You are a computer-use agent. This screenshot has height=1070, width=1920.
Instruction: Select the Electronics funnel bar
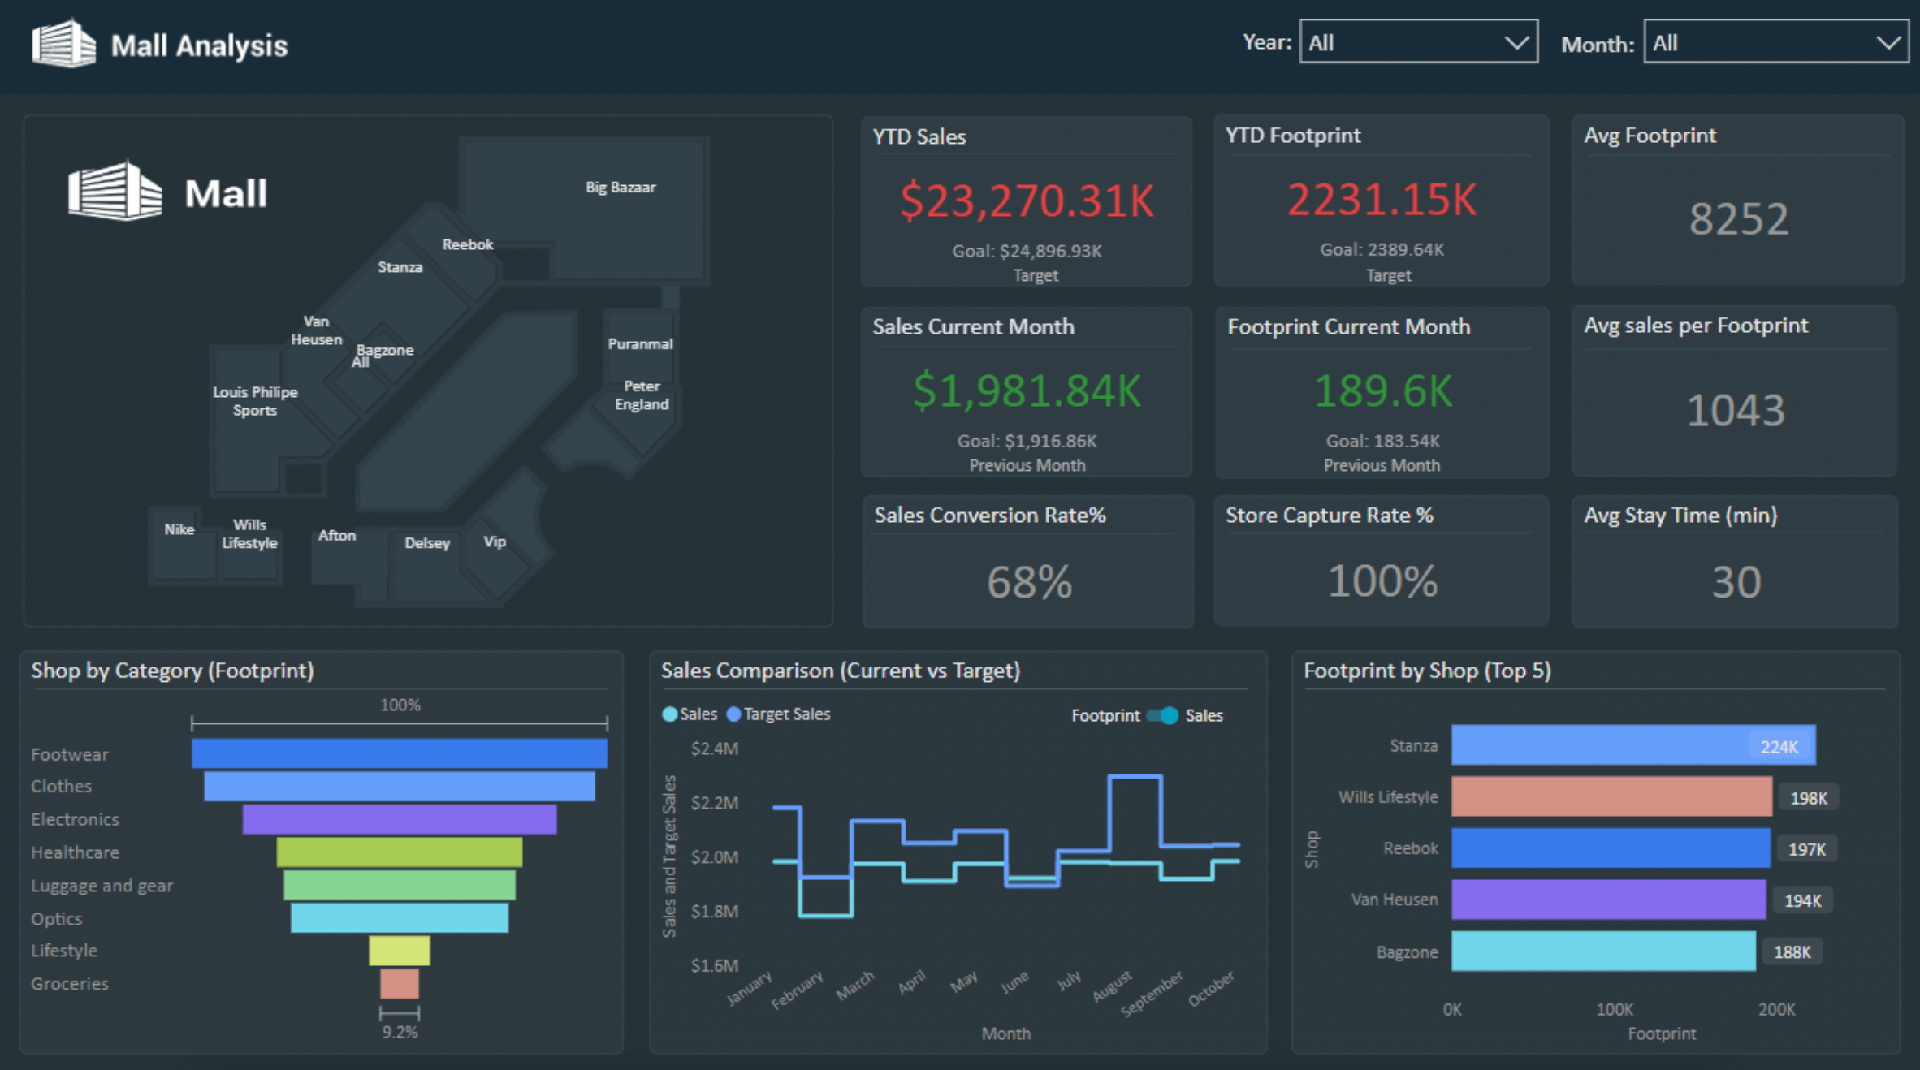point(399,820)
